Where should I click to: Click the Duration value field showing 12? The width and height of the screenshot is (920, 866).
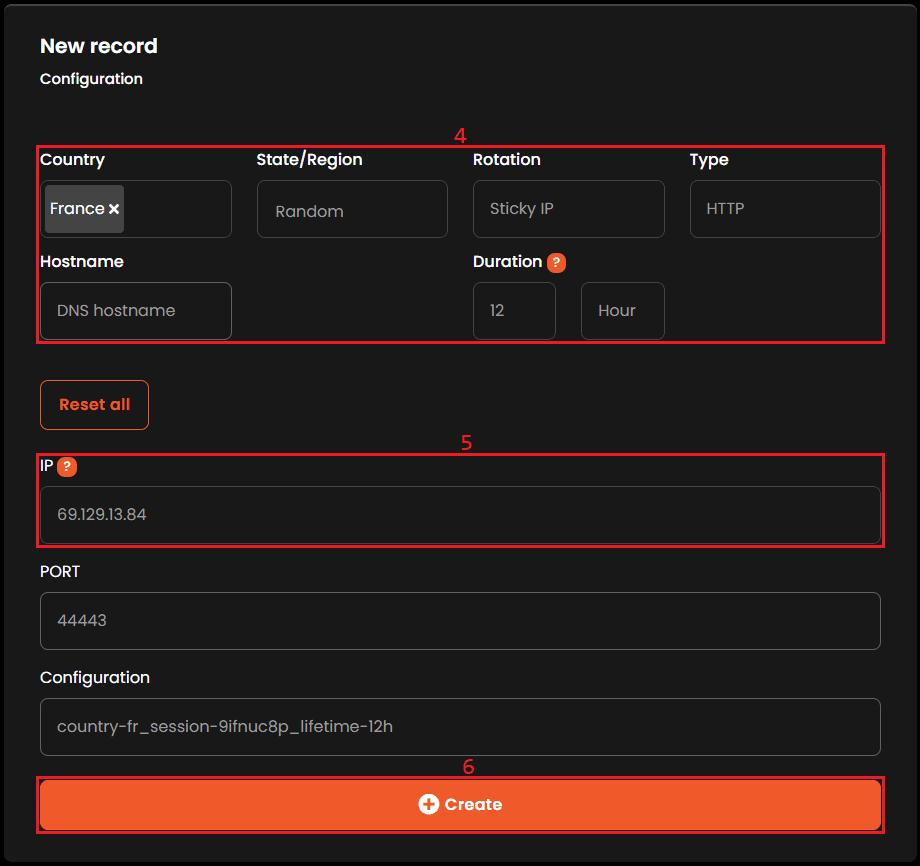[x=514, y=311]
